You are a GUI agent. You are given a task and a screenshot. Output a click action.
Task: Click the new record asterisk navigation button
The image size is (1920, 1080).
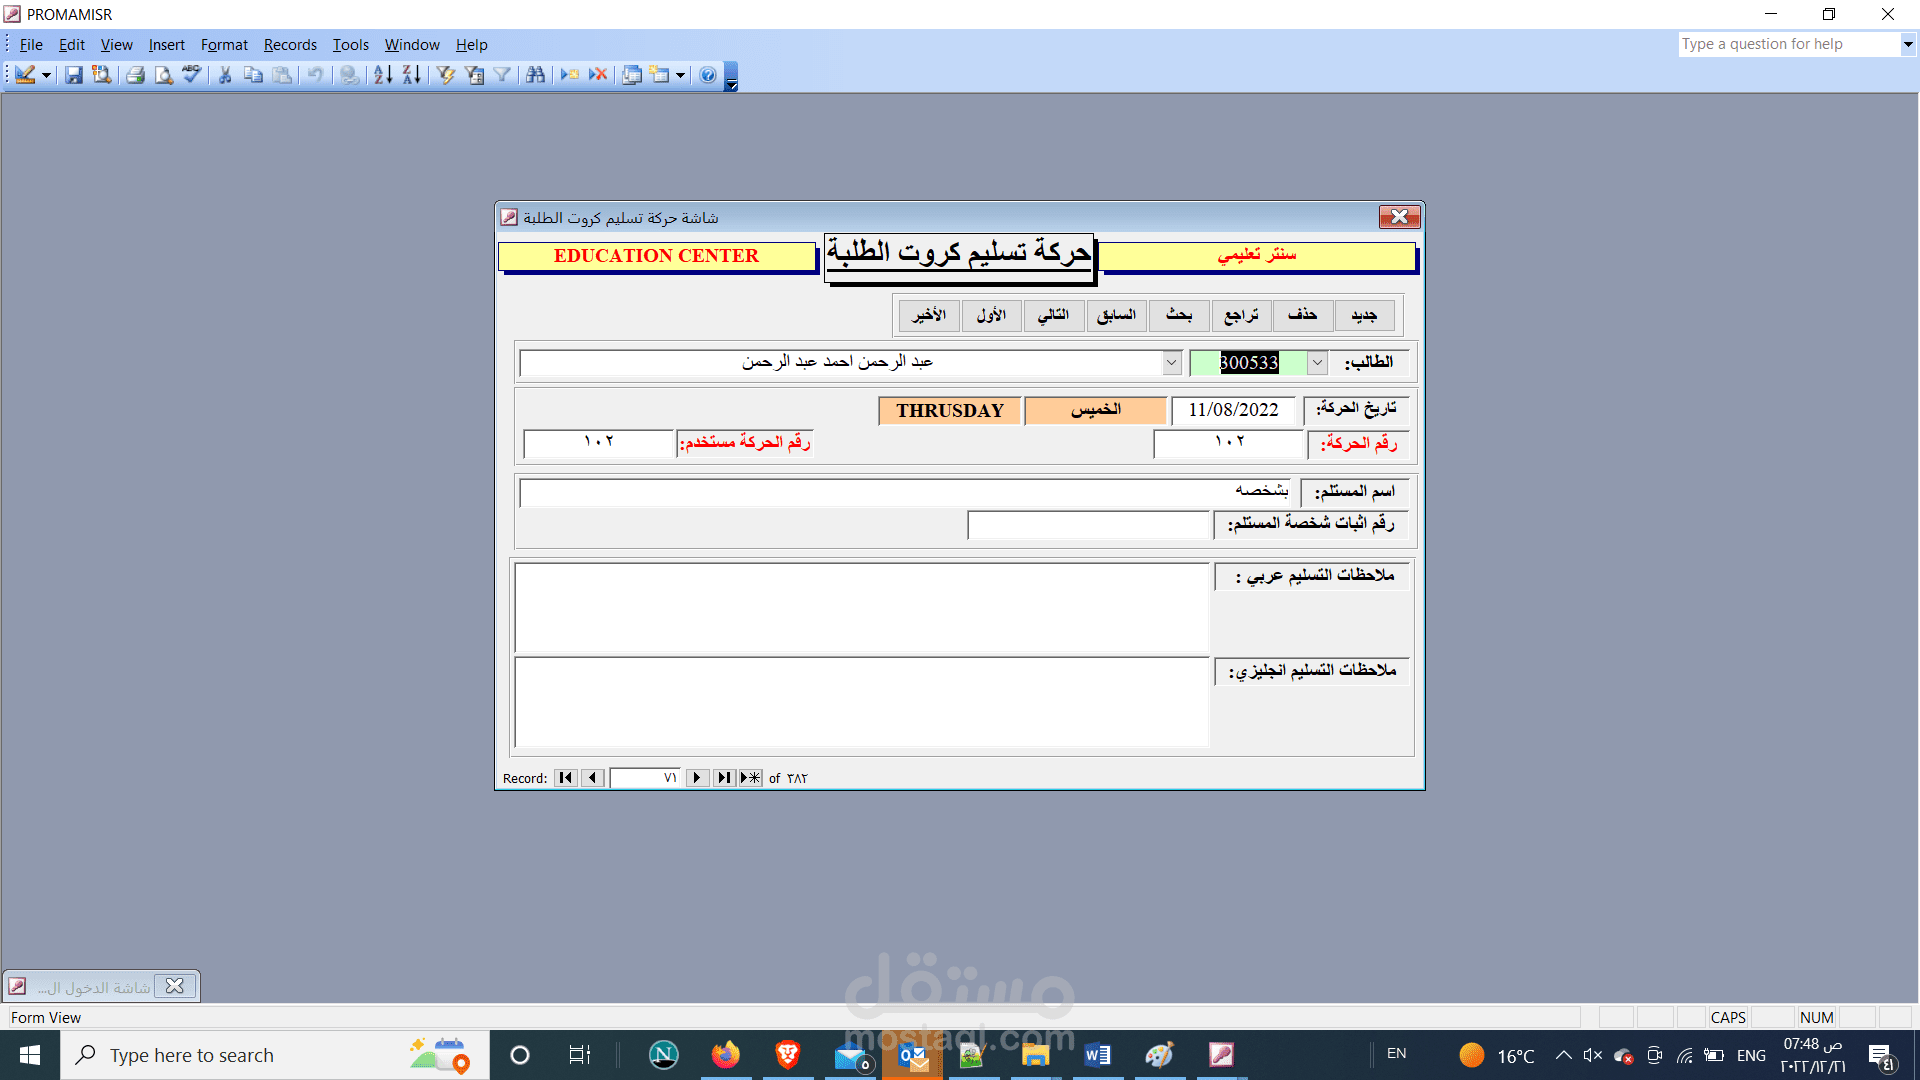tap(750, 778)
